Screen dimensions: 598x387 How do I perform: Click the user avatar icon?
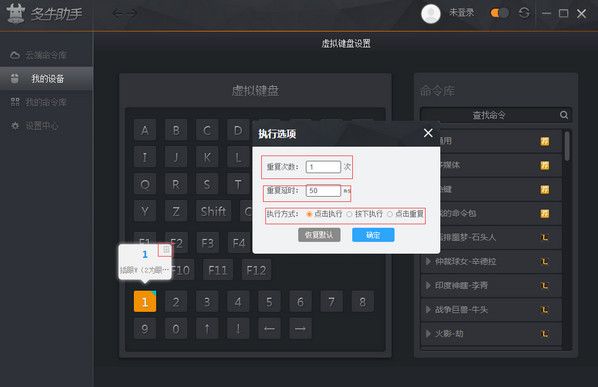tap(431, 14)
